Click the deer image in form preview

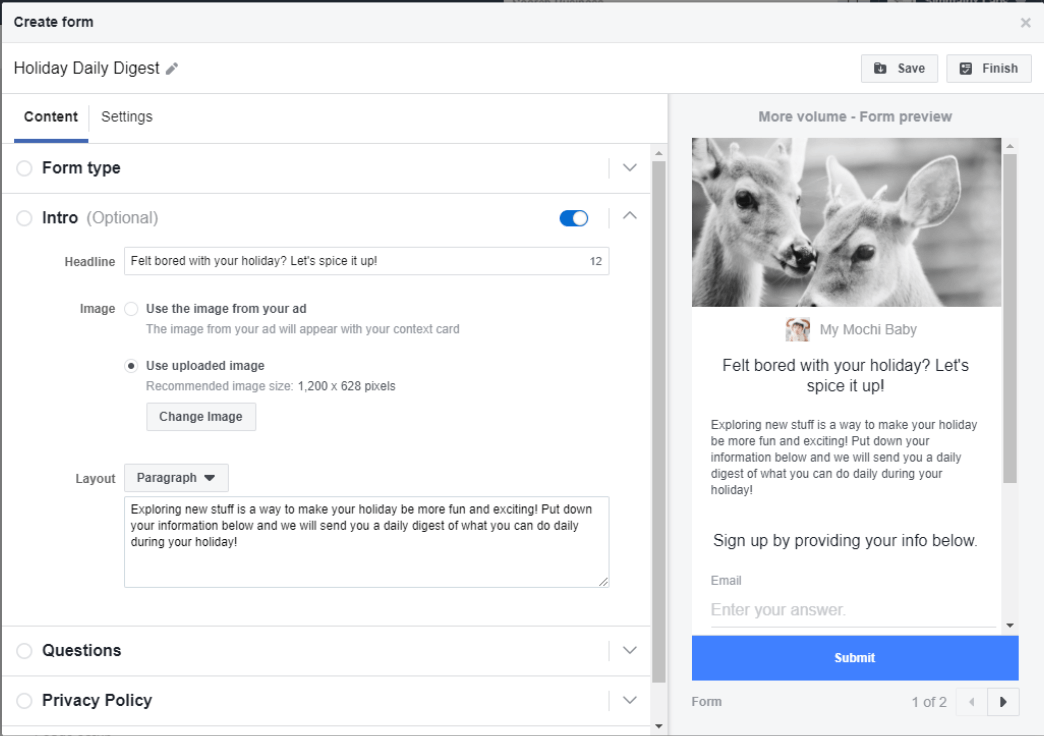846,222
